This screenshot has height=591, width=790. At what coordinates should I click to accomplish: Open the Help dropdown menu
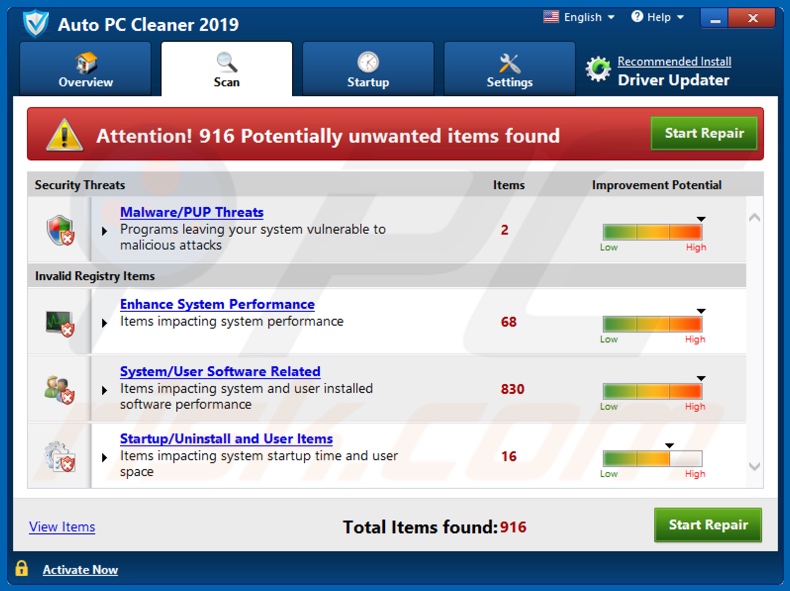click(x=657, y=17)
